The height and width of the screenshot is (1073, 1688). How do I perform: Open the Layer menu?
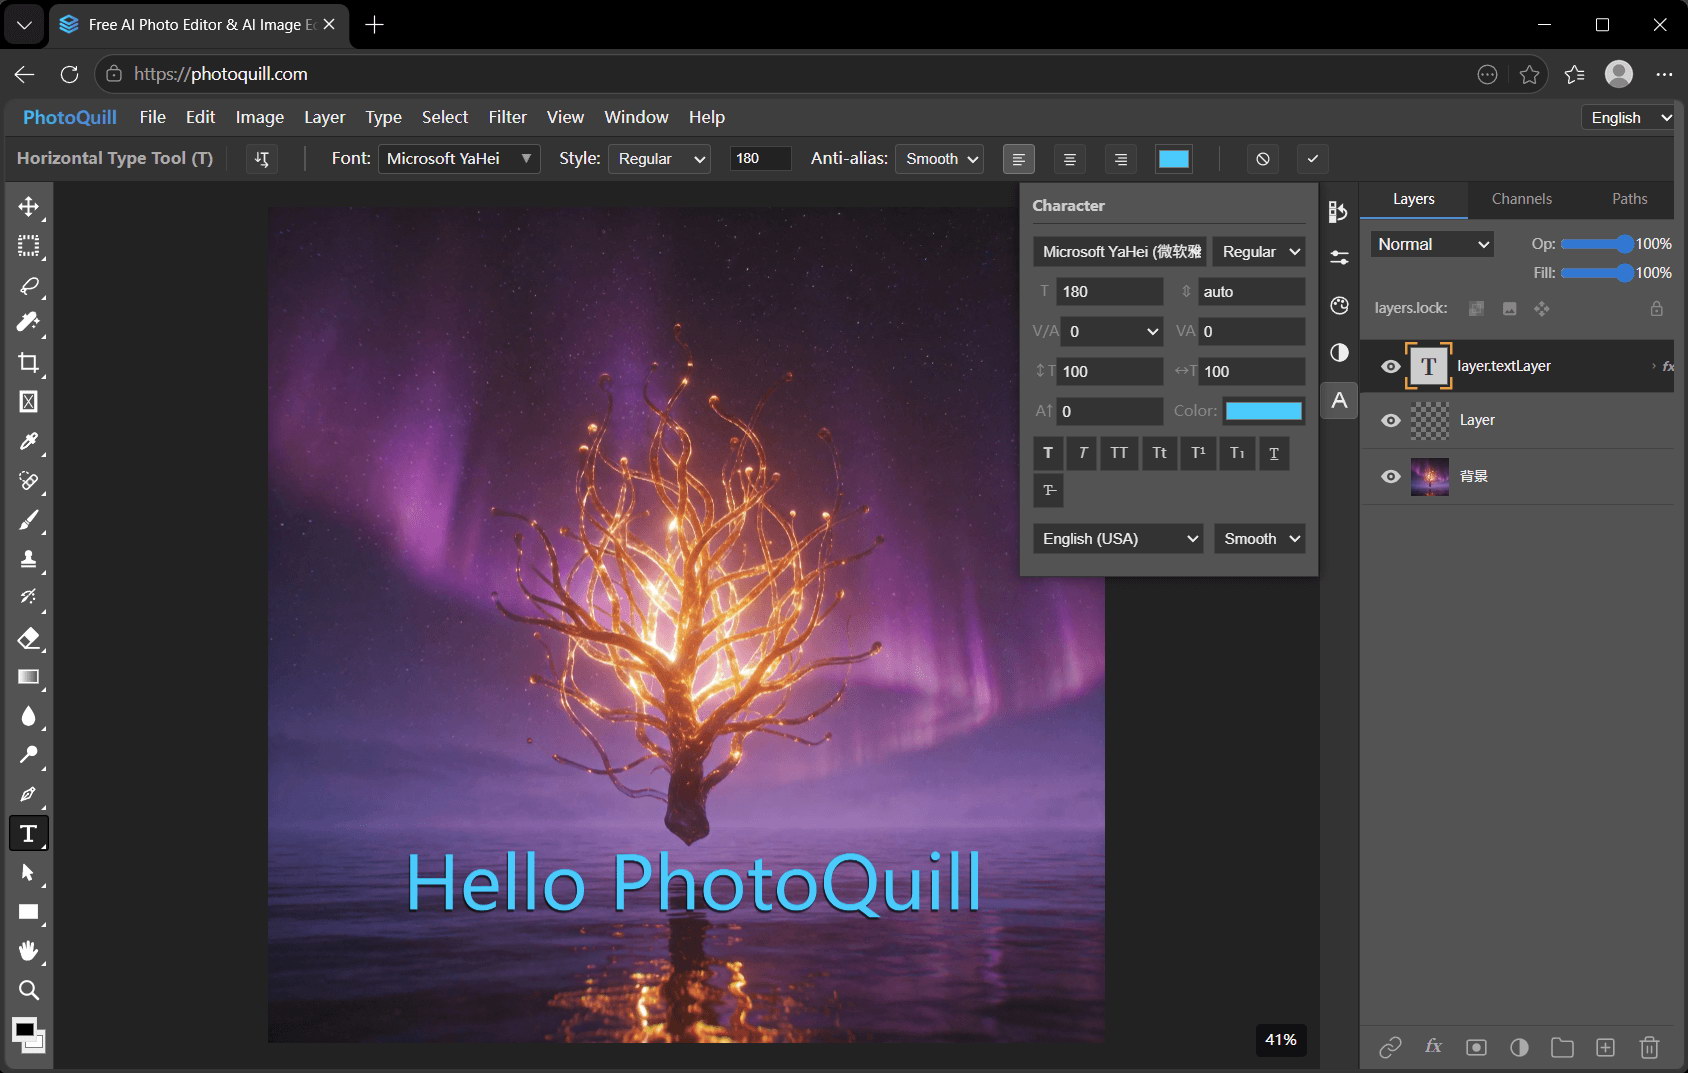pyautogui.click(x=325, y=117)
